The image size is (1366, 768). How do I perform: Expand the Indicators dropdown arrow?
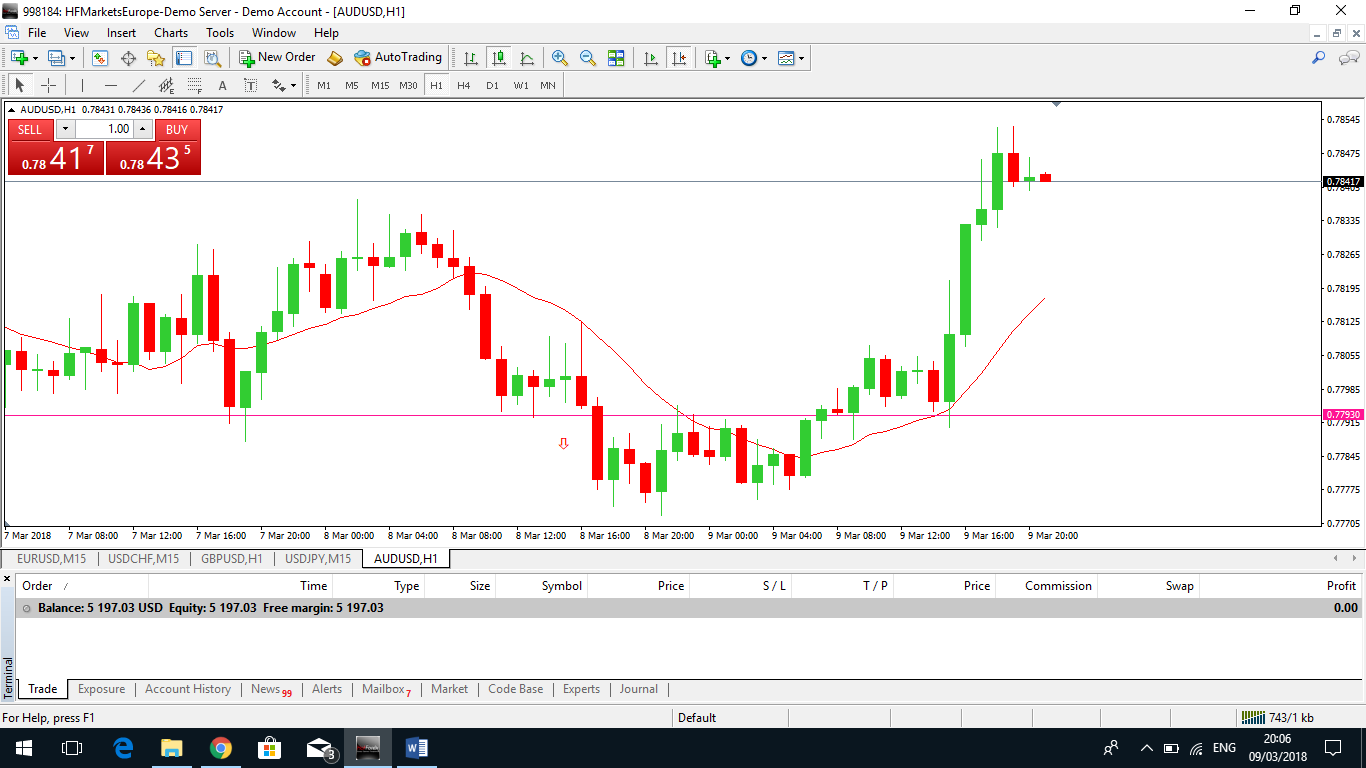tap(728, 58)
